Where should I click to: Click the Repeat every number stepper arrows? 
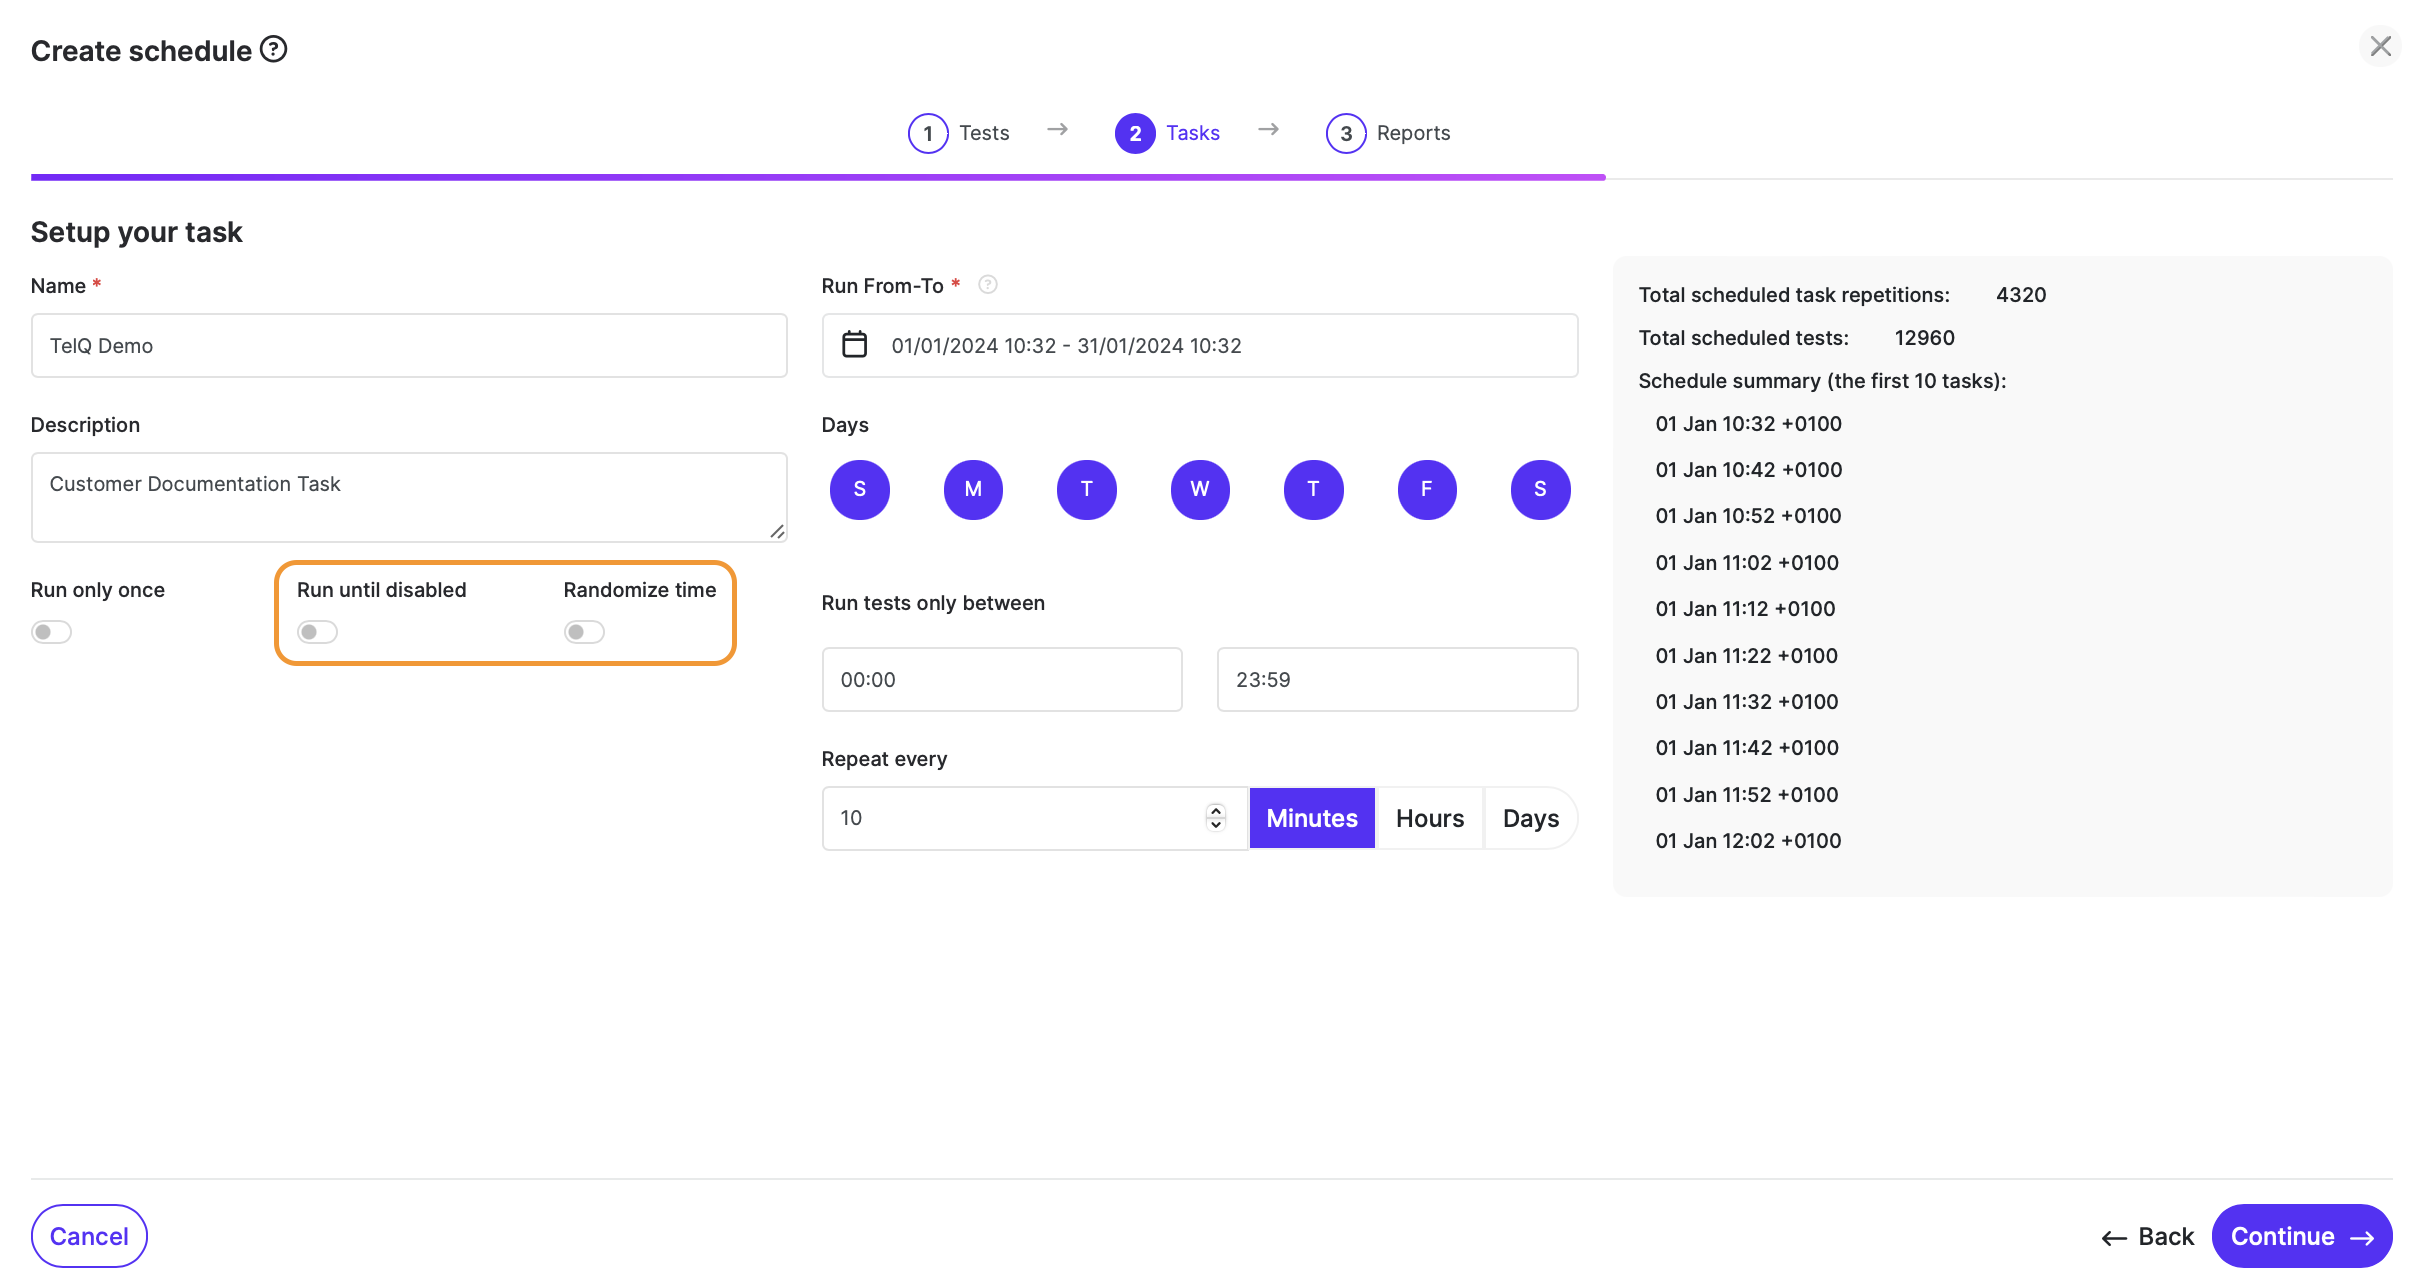click(x=1215, y=818)
